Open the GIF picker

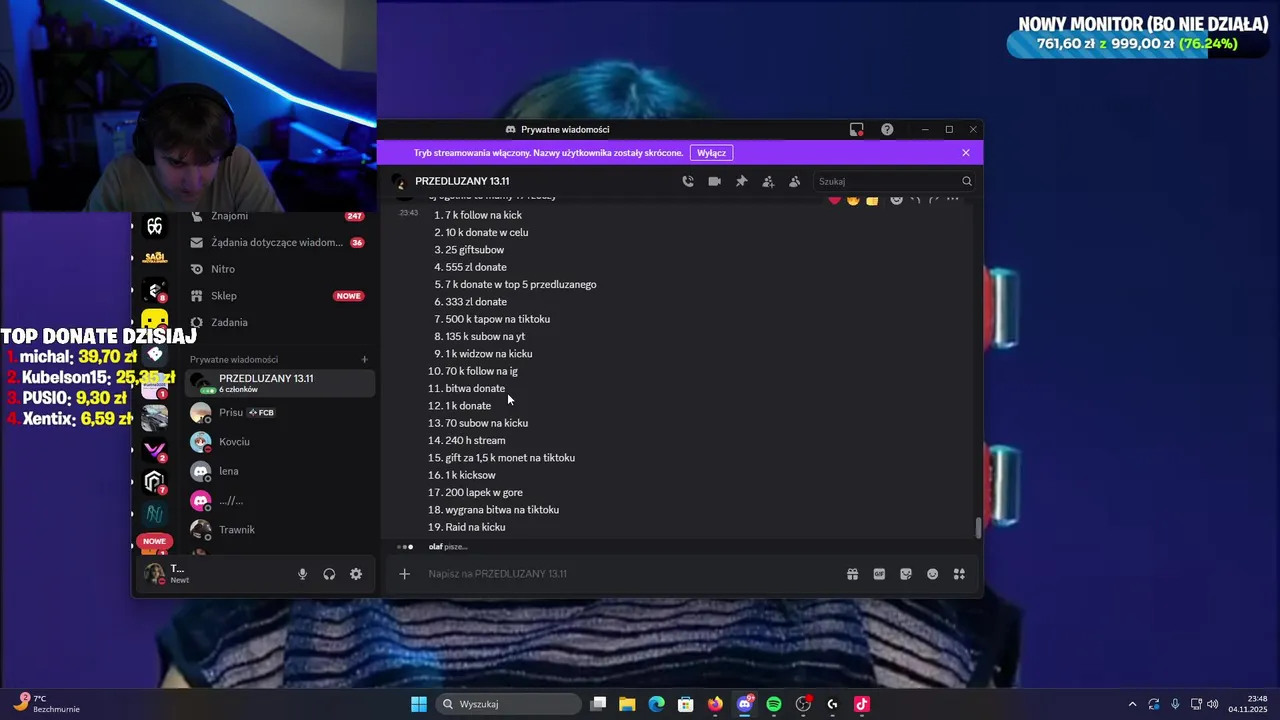pyautogui.click(x=879, y=574)
